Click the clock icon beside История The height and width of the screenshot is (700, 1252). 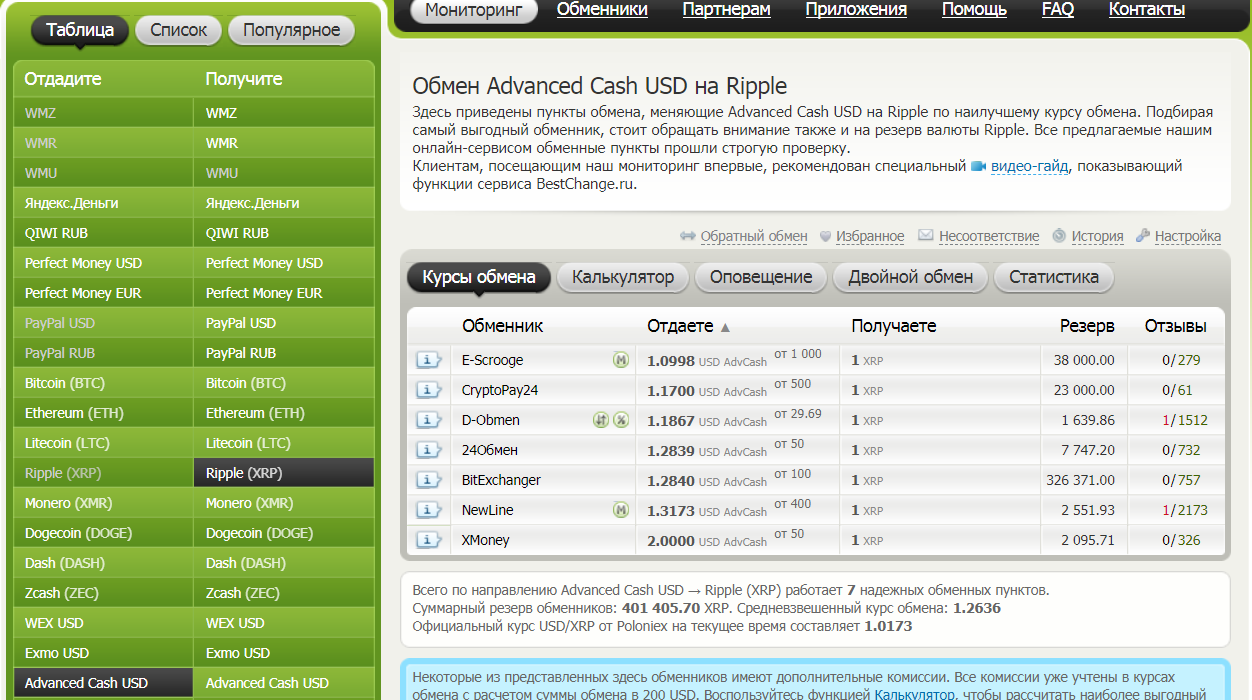pyautogui.click(x=1060, y=236)
